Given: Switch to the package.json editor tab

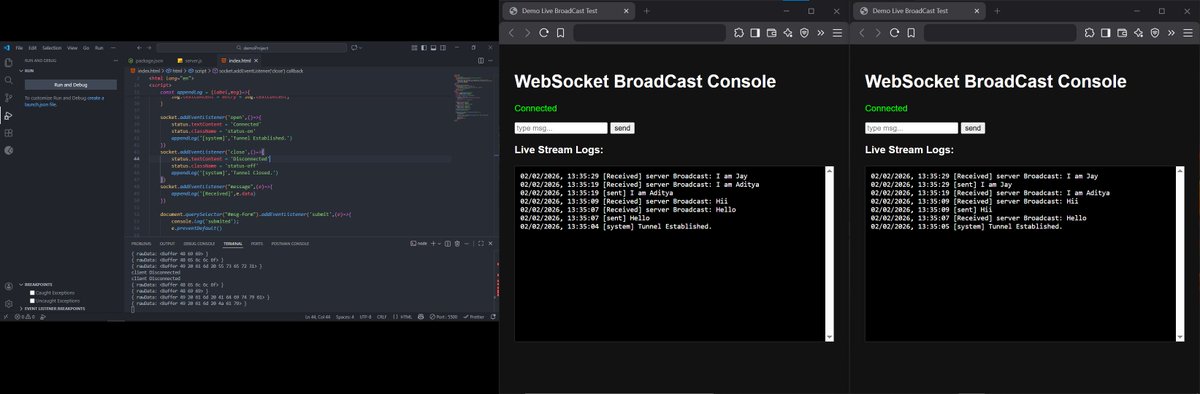Looking at the screenshot, I should pos(146,61).
